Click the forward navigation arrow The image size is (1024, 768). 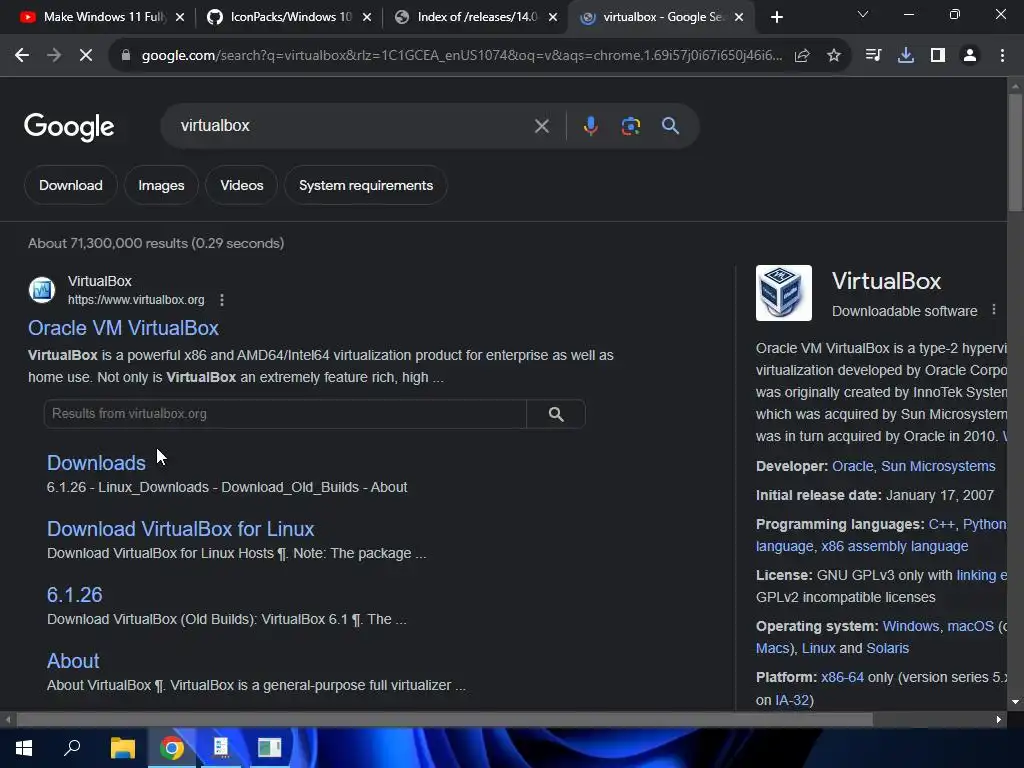tap(54, 56)
